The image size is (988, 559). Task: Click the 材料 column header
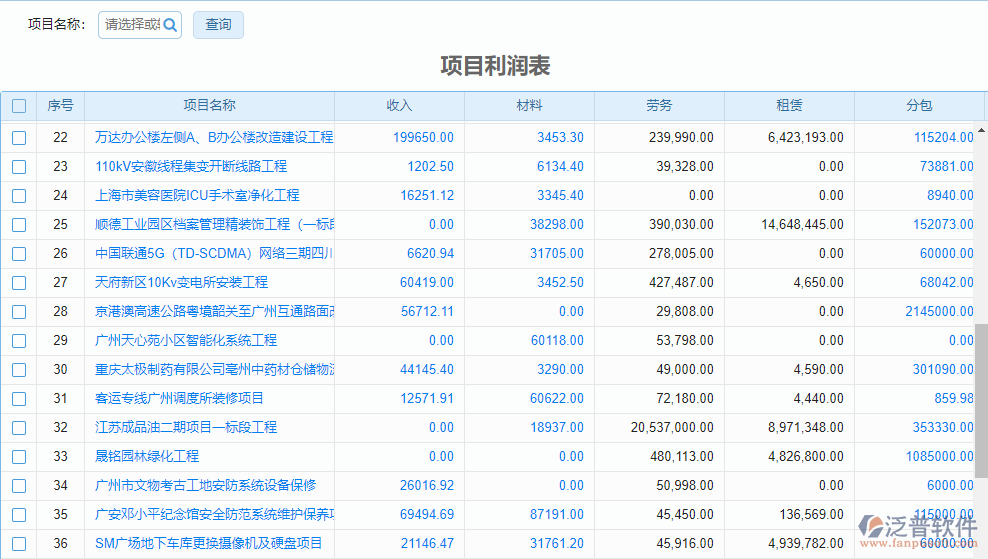tap(529, 106)
